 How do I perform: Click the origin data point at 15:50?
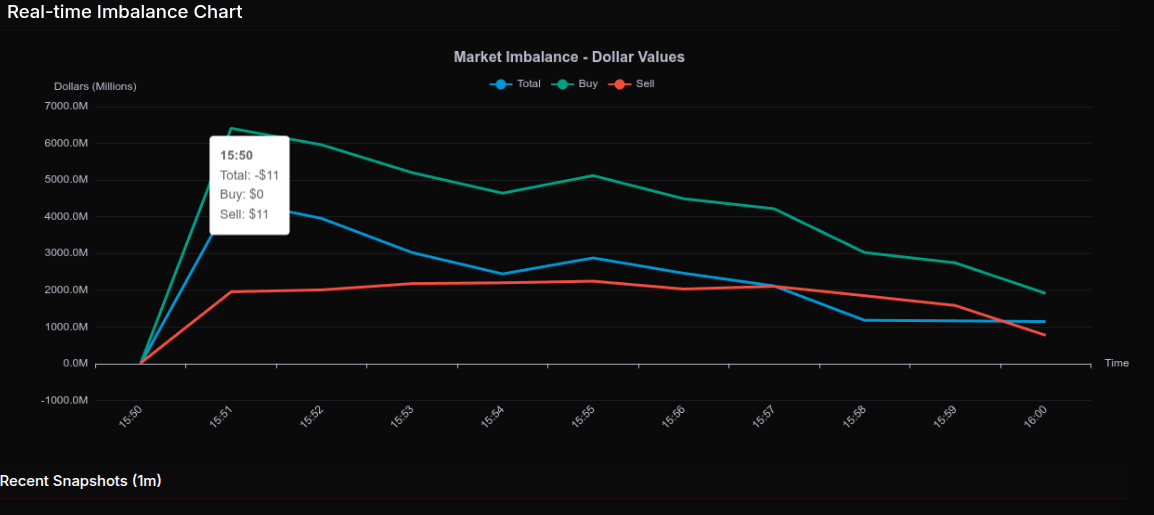(x=140, y=363)
